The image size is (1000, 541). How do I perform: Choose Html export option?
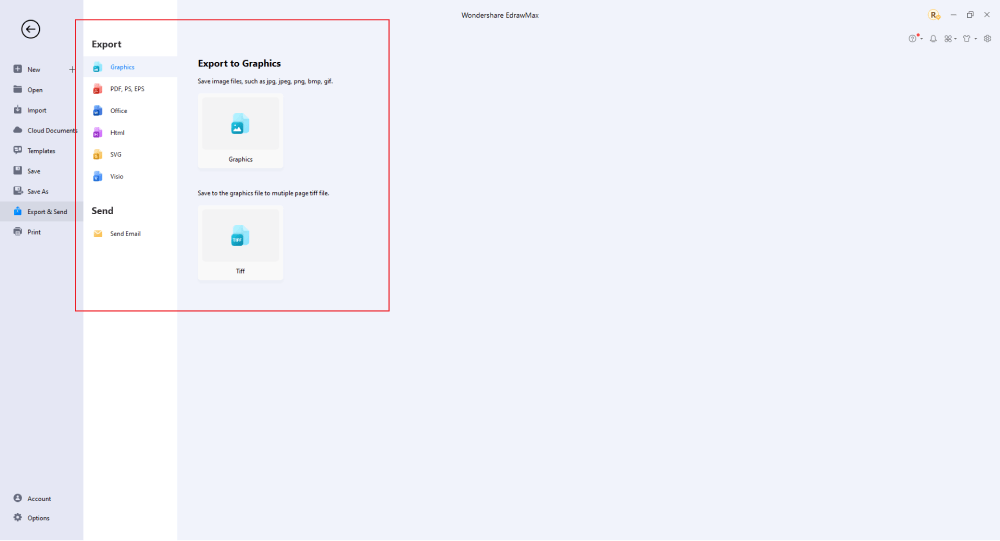click(x=117, y=133)
